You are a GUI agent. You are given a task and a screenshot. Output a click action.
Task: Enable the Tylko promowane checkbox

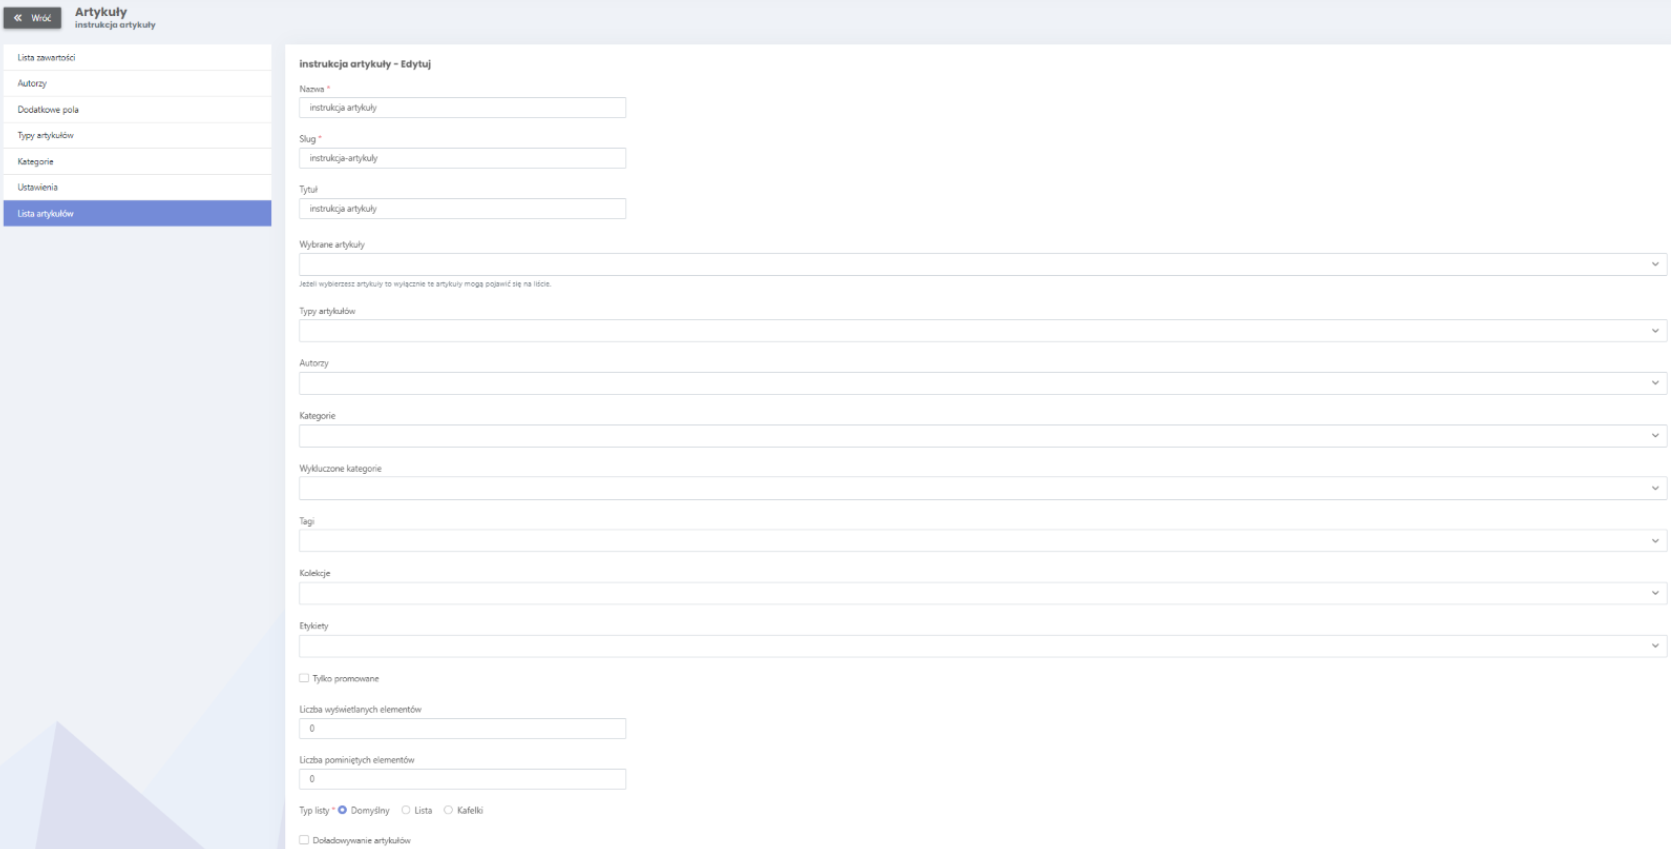(x=304, y=679)
